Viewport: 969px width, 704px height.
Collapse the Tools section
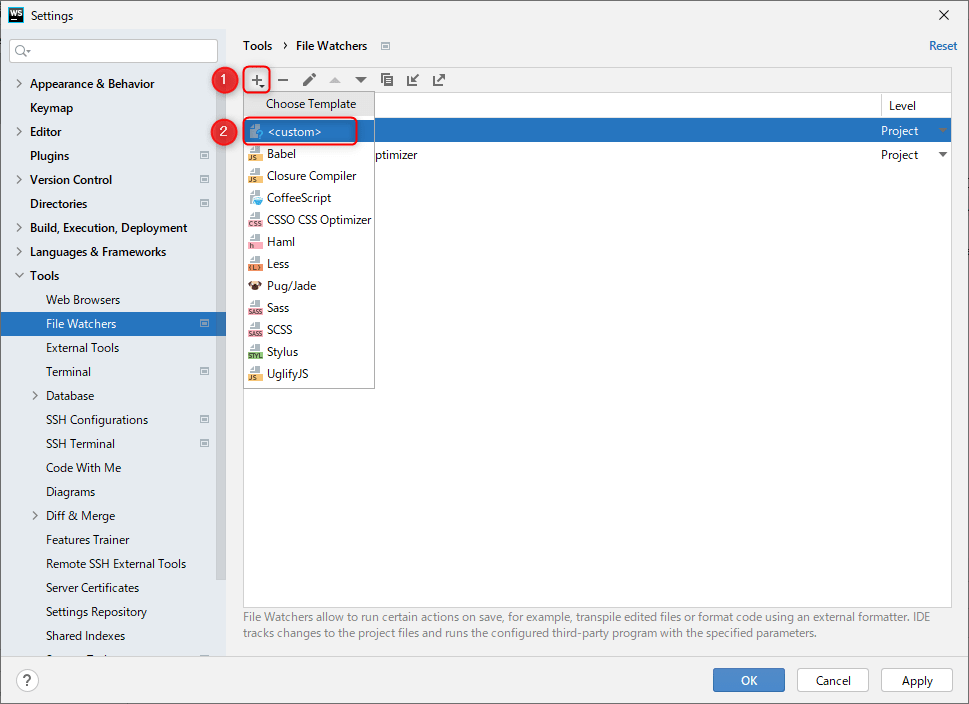point(19,275)
